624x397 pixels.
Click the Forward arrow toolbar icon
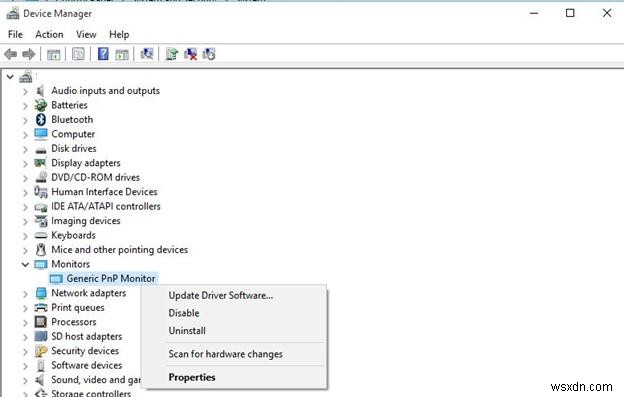(x=29, y=54)
